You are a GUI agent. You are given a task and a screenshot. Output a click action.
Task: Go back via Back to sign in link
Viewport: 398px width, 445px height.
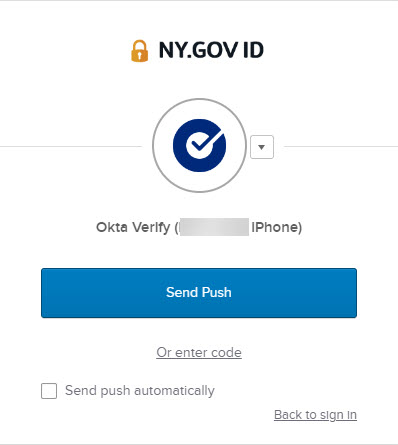tap(315, 415)
